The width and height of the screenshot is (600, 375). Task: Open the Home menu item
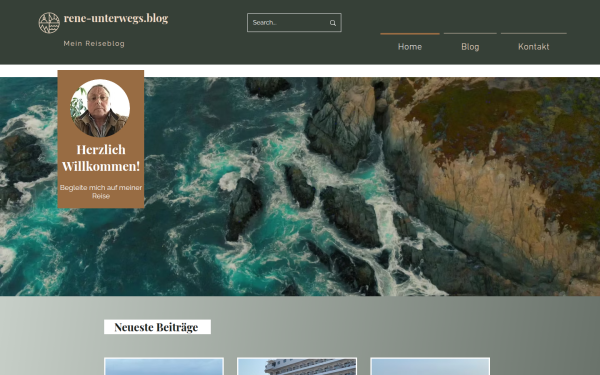click(x=410, y=47)
